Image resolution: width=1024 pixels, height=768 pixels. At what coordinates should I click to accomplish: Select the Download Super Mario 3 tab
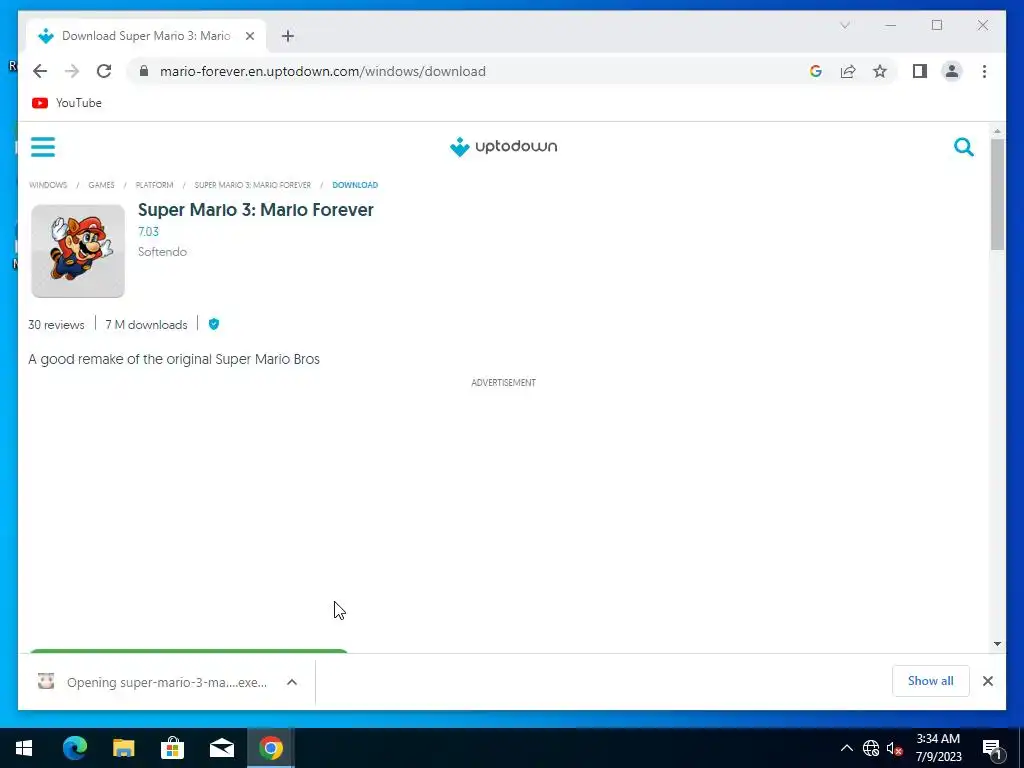click(x=146, y=36)
